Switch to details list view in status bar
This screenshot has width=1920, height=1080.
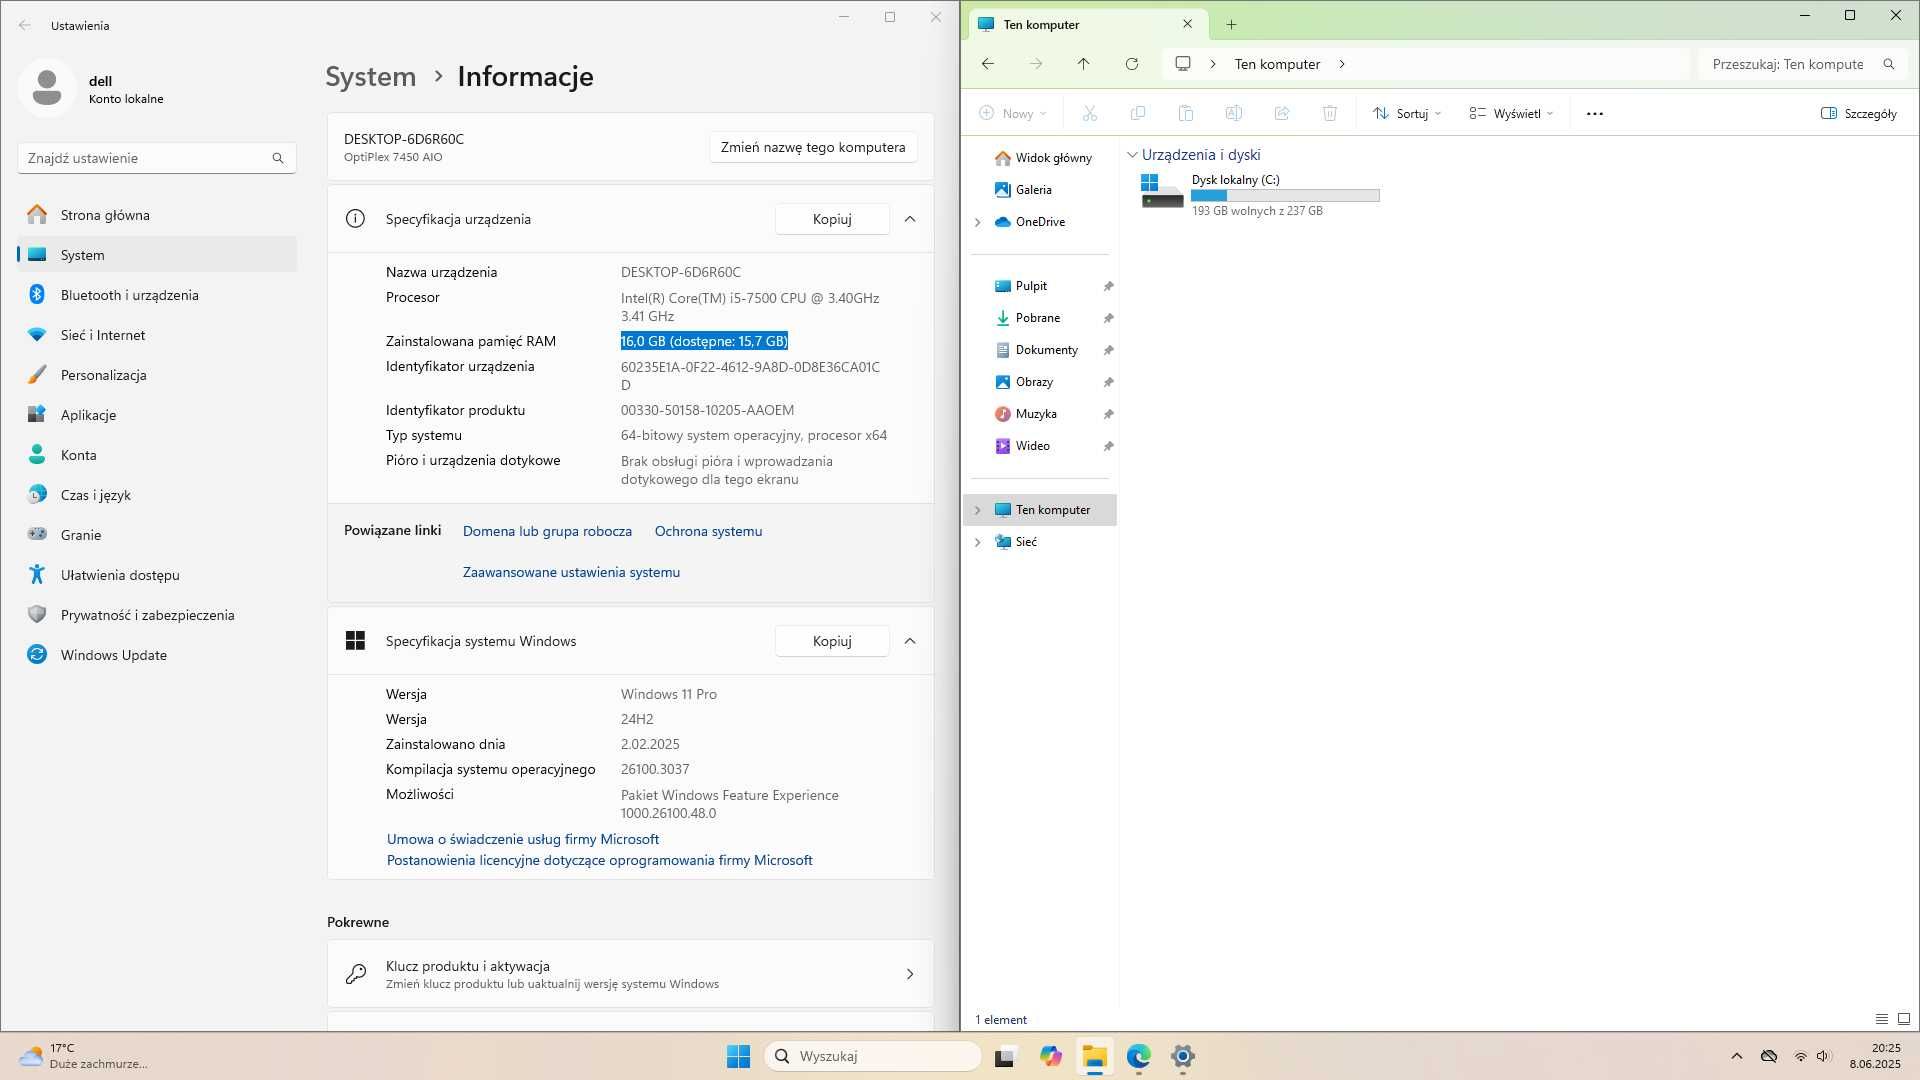[1881, 1019]
